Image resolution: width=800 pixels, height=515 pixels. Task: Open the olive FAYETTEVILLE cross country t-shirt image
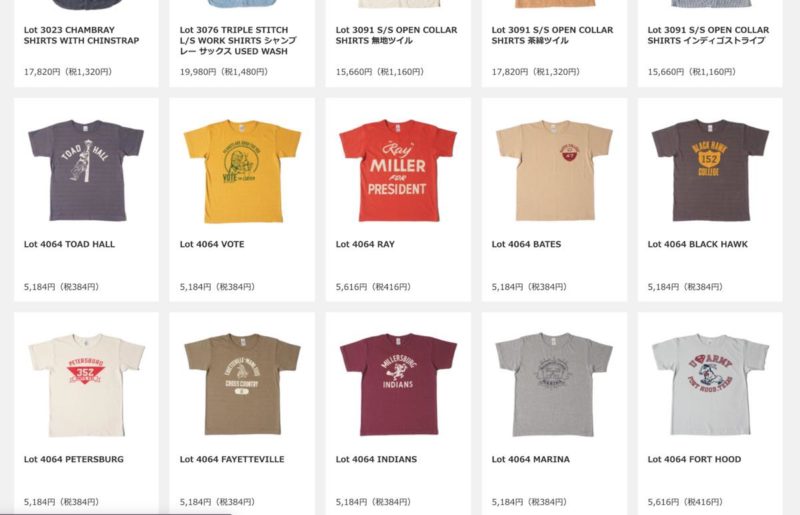pyautogui.click(x=242, y=384)
